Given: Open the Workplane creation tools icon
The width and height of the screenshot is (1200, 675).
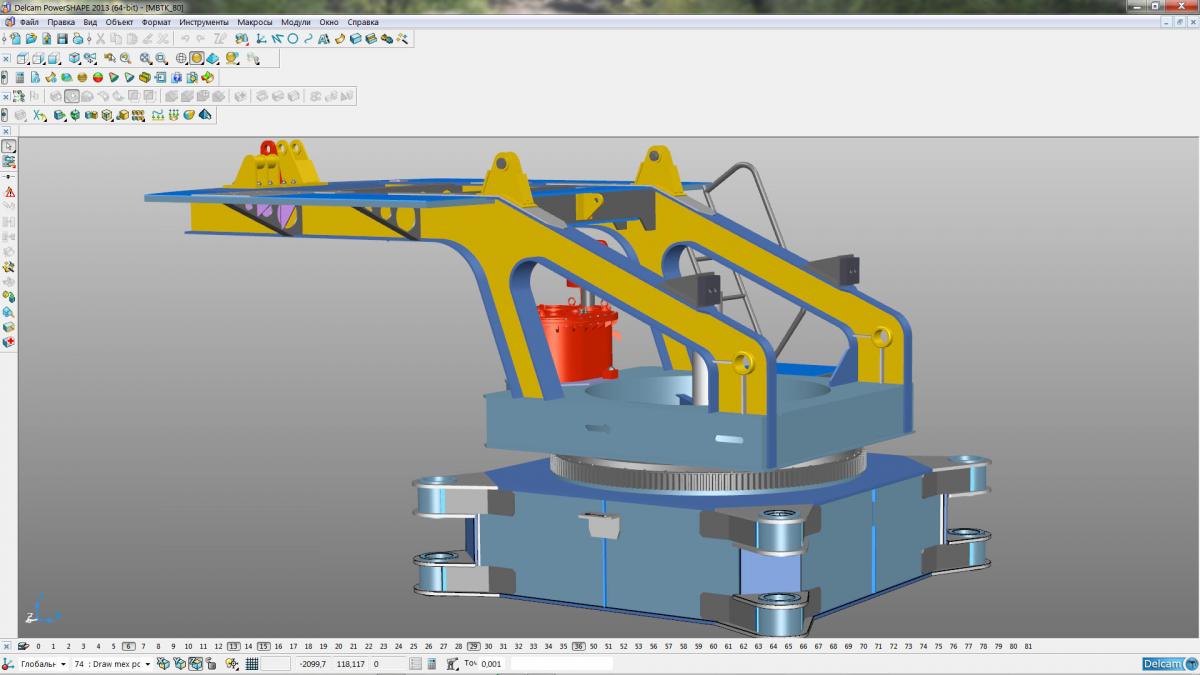Looking at the screenshot, I should 260,38.
